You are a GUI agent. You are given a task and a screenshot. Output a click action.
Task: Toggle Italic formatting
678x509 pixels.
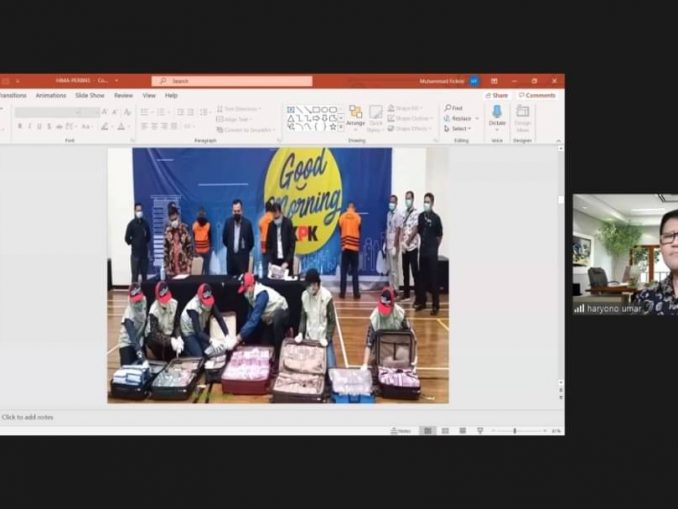click(x=30, y=126)
